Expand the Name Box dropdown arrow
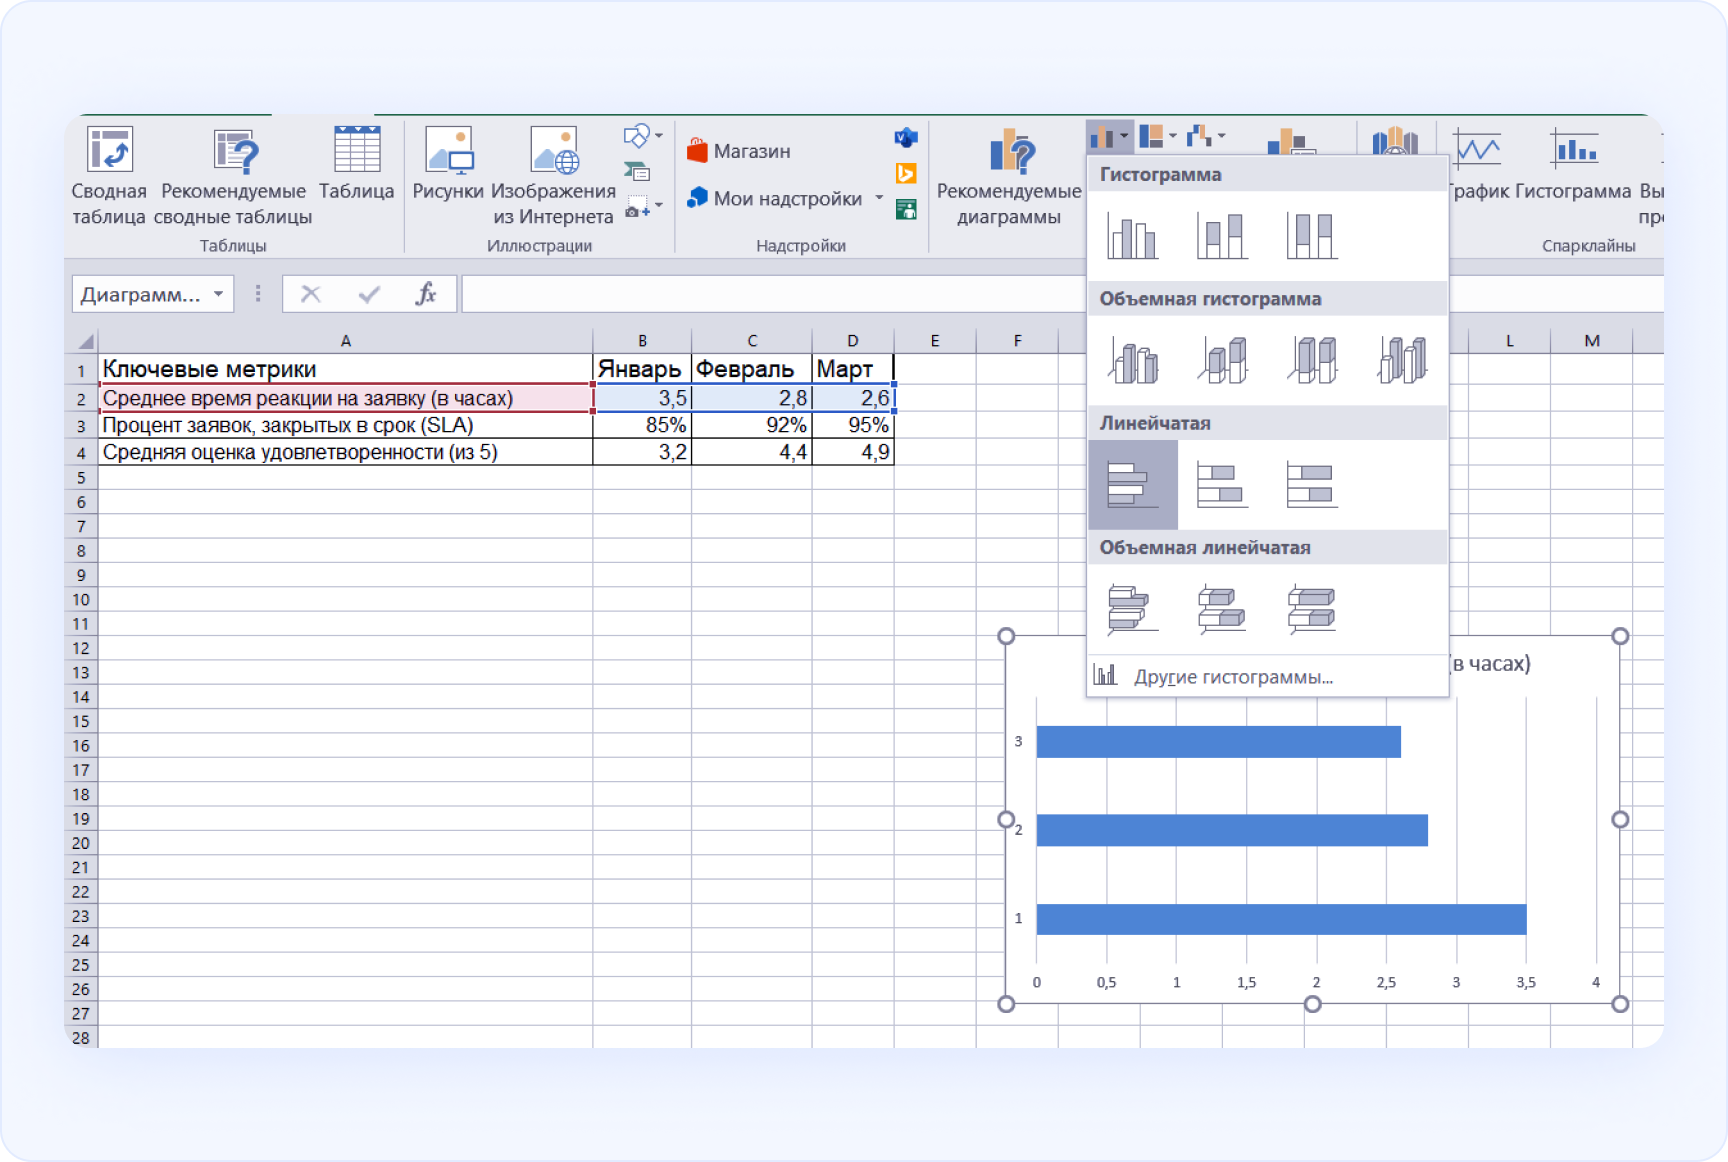This screenshot has width=1728, height=1162. click(x=218, y=294)
